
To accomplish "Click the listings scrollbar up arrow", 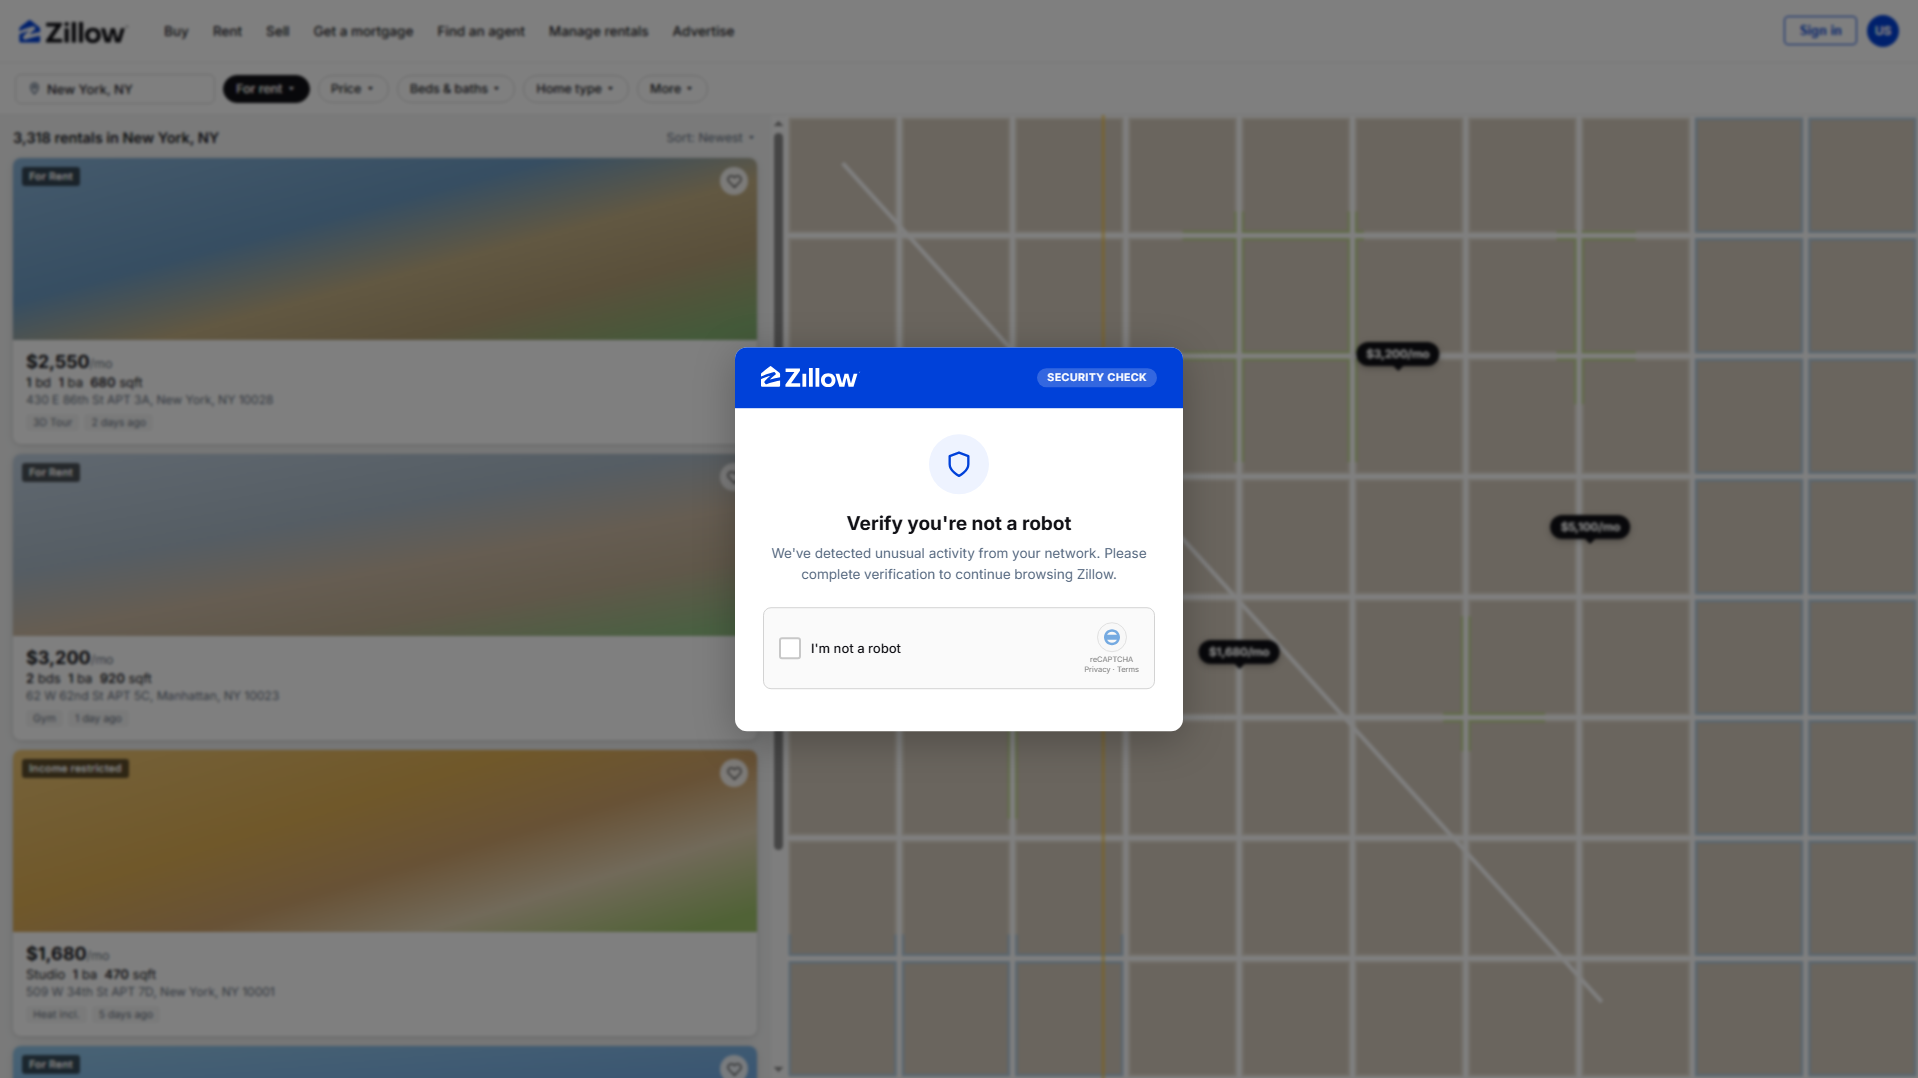I will click(778, 124).
